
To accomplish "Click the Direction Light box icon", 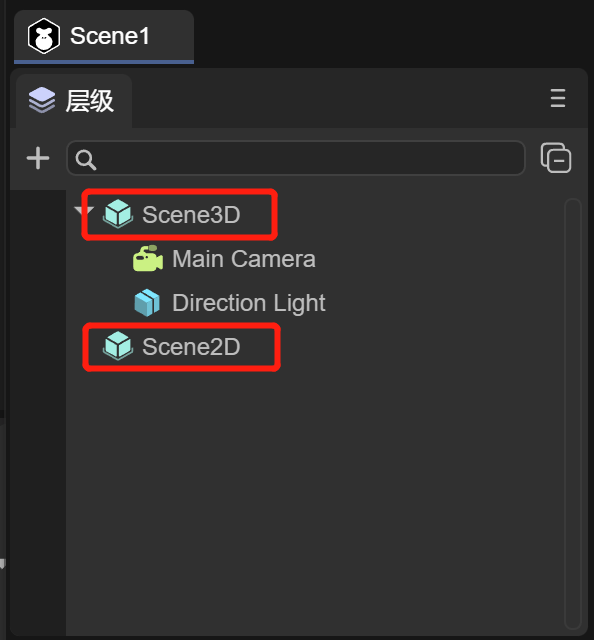I will tap(147, 302).
